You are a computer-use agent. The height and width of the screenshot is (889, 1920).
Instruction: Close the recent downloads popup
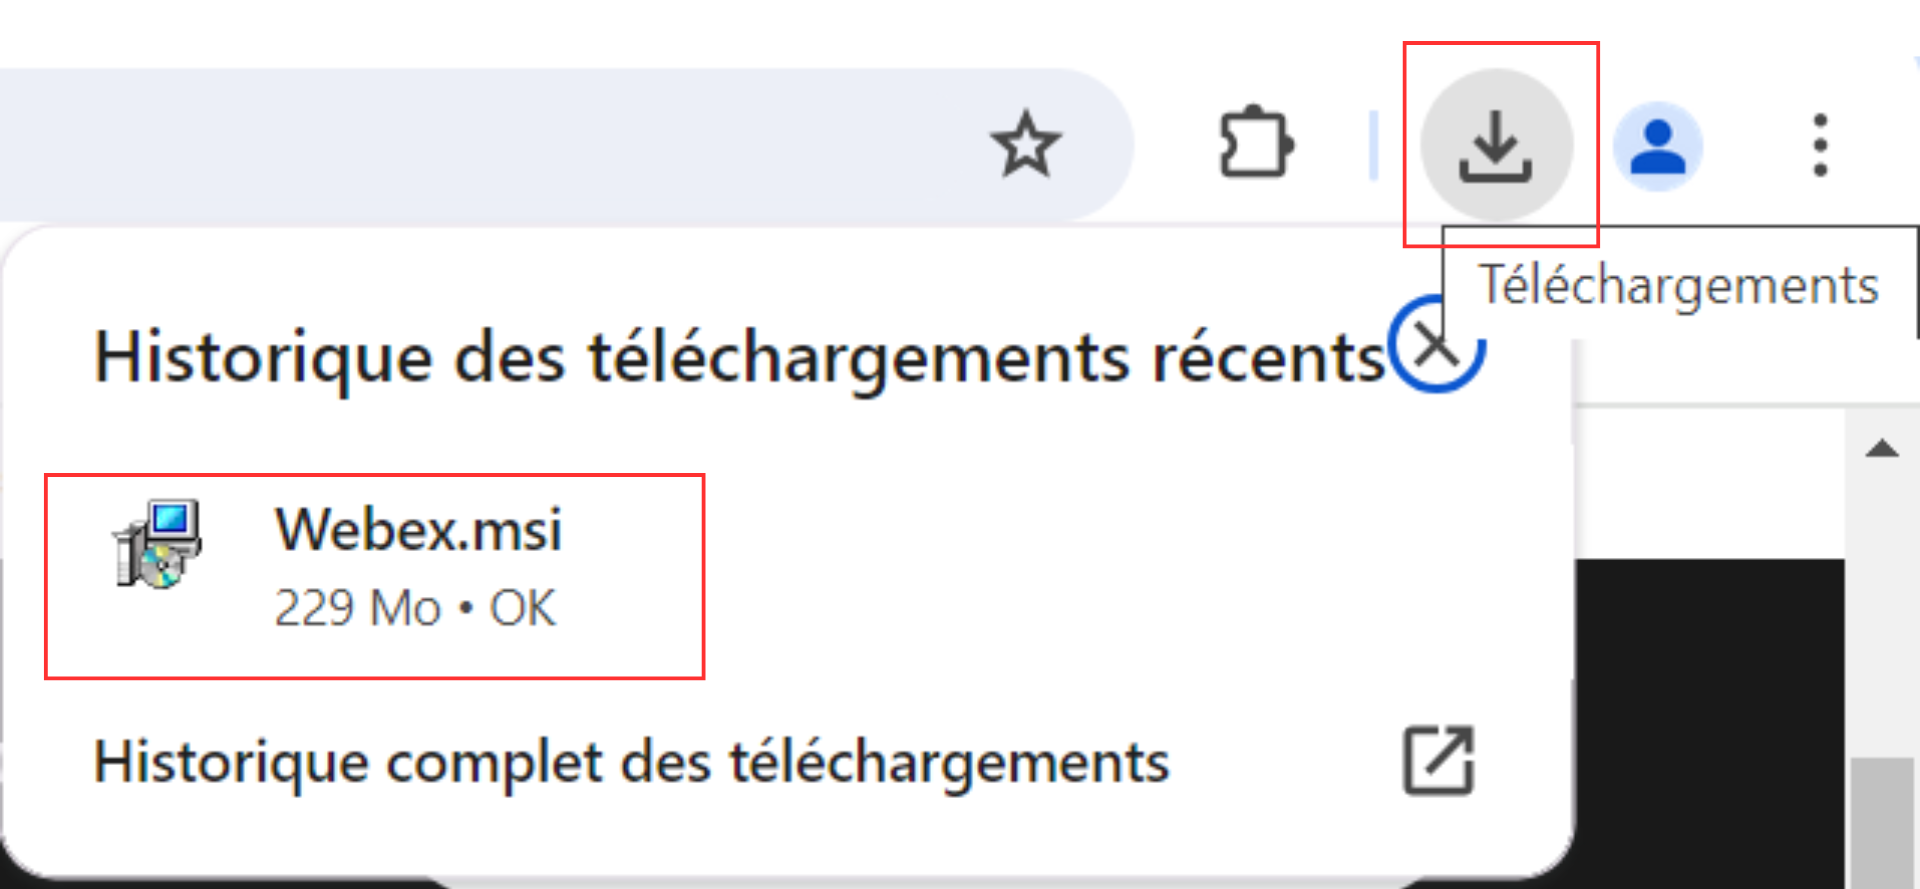(x=1437, y=346)
